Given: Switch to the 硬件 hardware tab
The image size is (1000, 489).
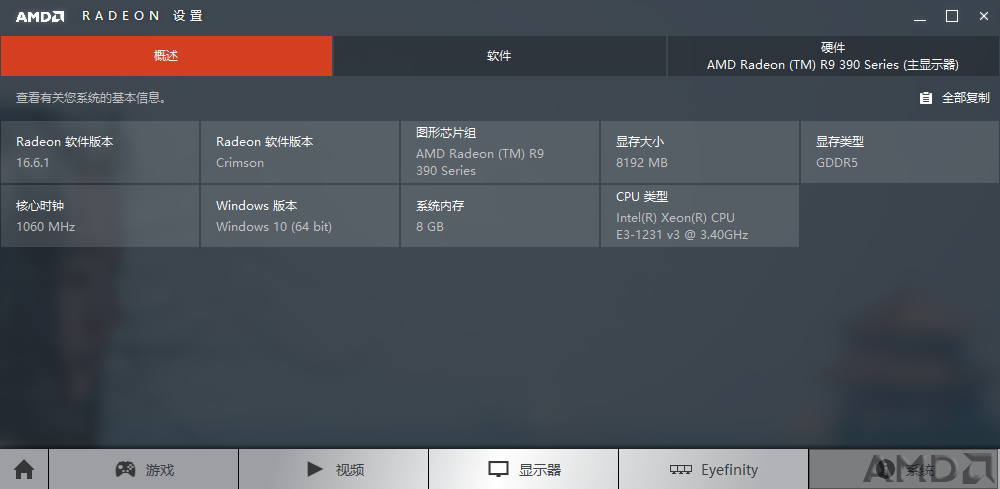Looking at the screenshot, I should (x=833, y=56).
